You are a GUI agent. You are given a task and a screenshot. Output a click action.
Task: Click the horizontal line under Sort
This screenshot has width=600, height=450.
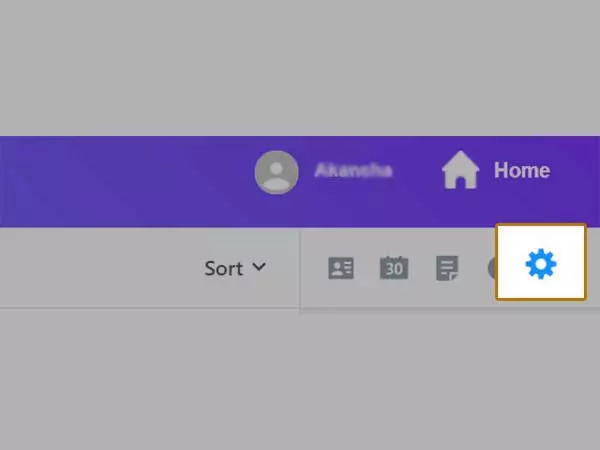coord(149,308)
